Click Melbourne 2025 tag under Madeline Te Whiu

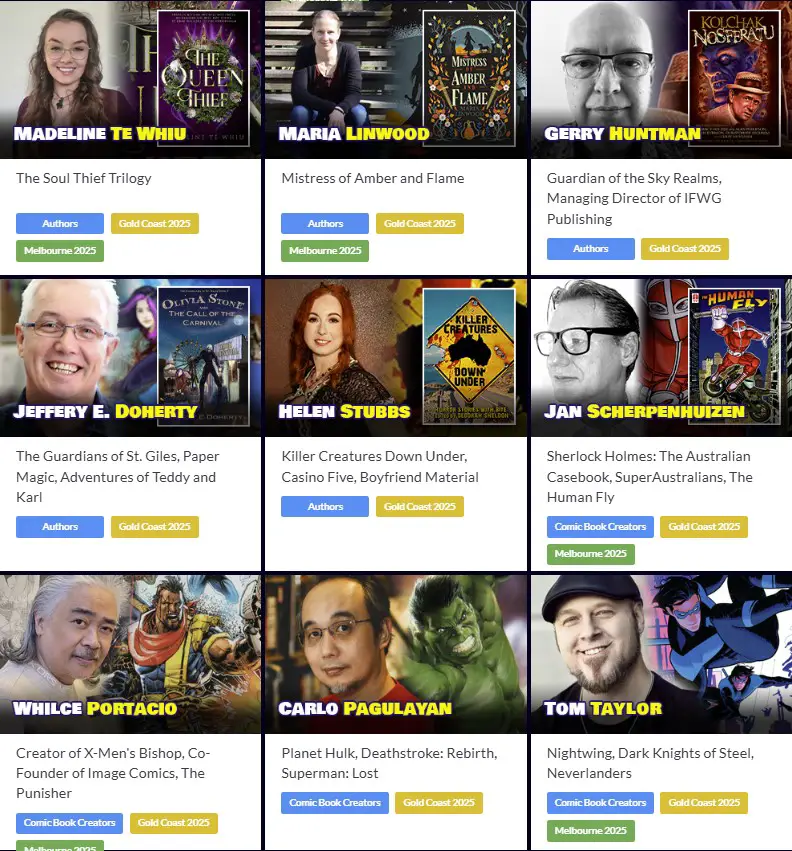click(x=60, y=251)
